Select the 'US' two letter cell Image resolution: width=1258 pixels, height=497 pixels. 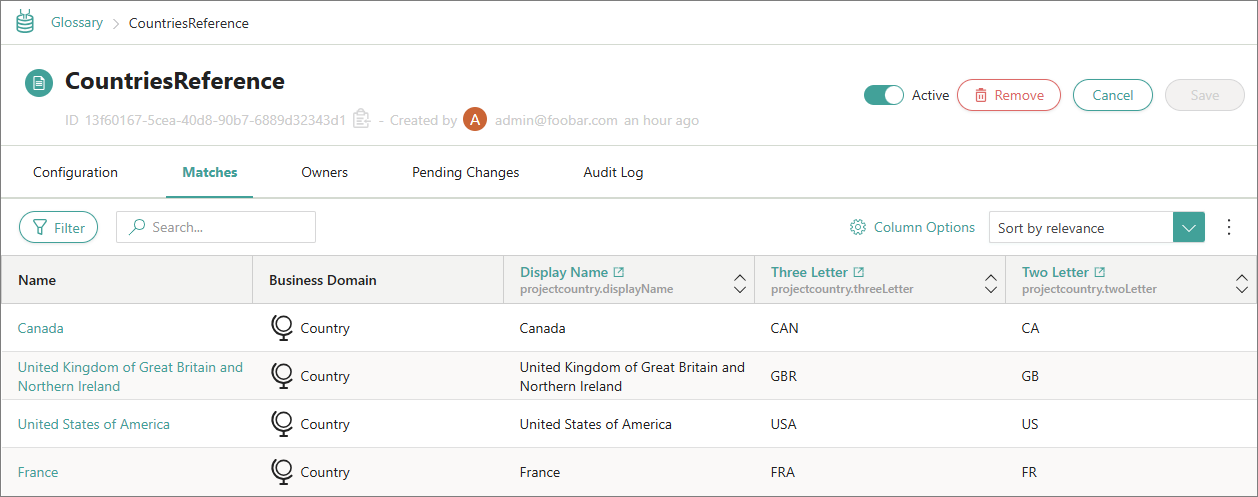point(1030,424)
